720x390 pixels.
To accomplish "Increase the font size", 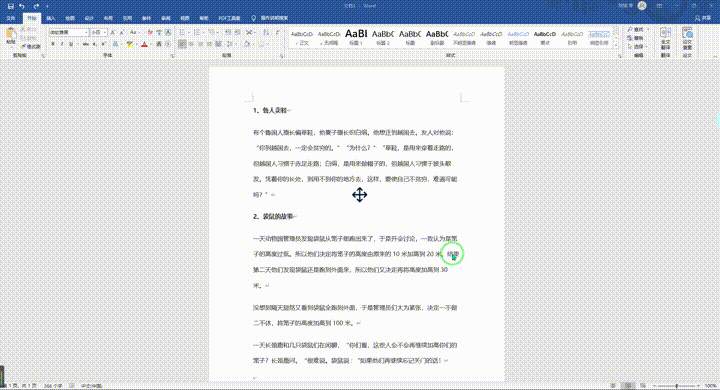I will (x=112, y=33).
